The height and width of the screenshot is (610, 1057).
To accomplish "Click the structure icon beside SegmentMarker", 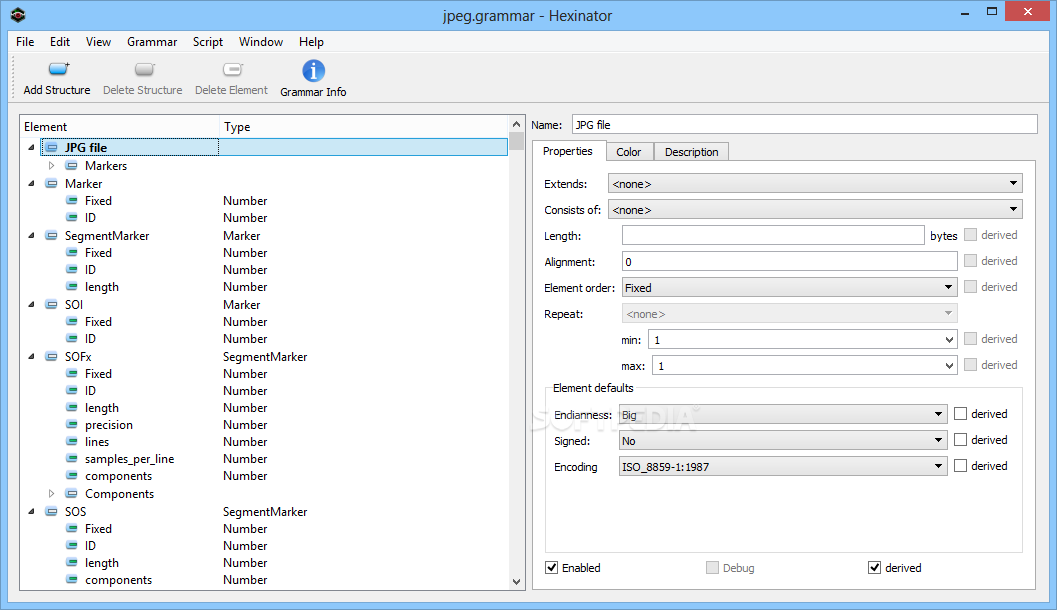I will coord(51,236).
